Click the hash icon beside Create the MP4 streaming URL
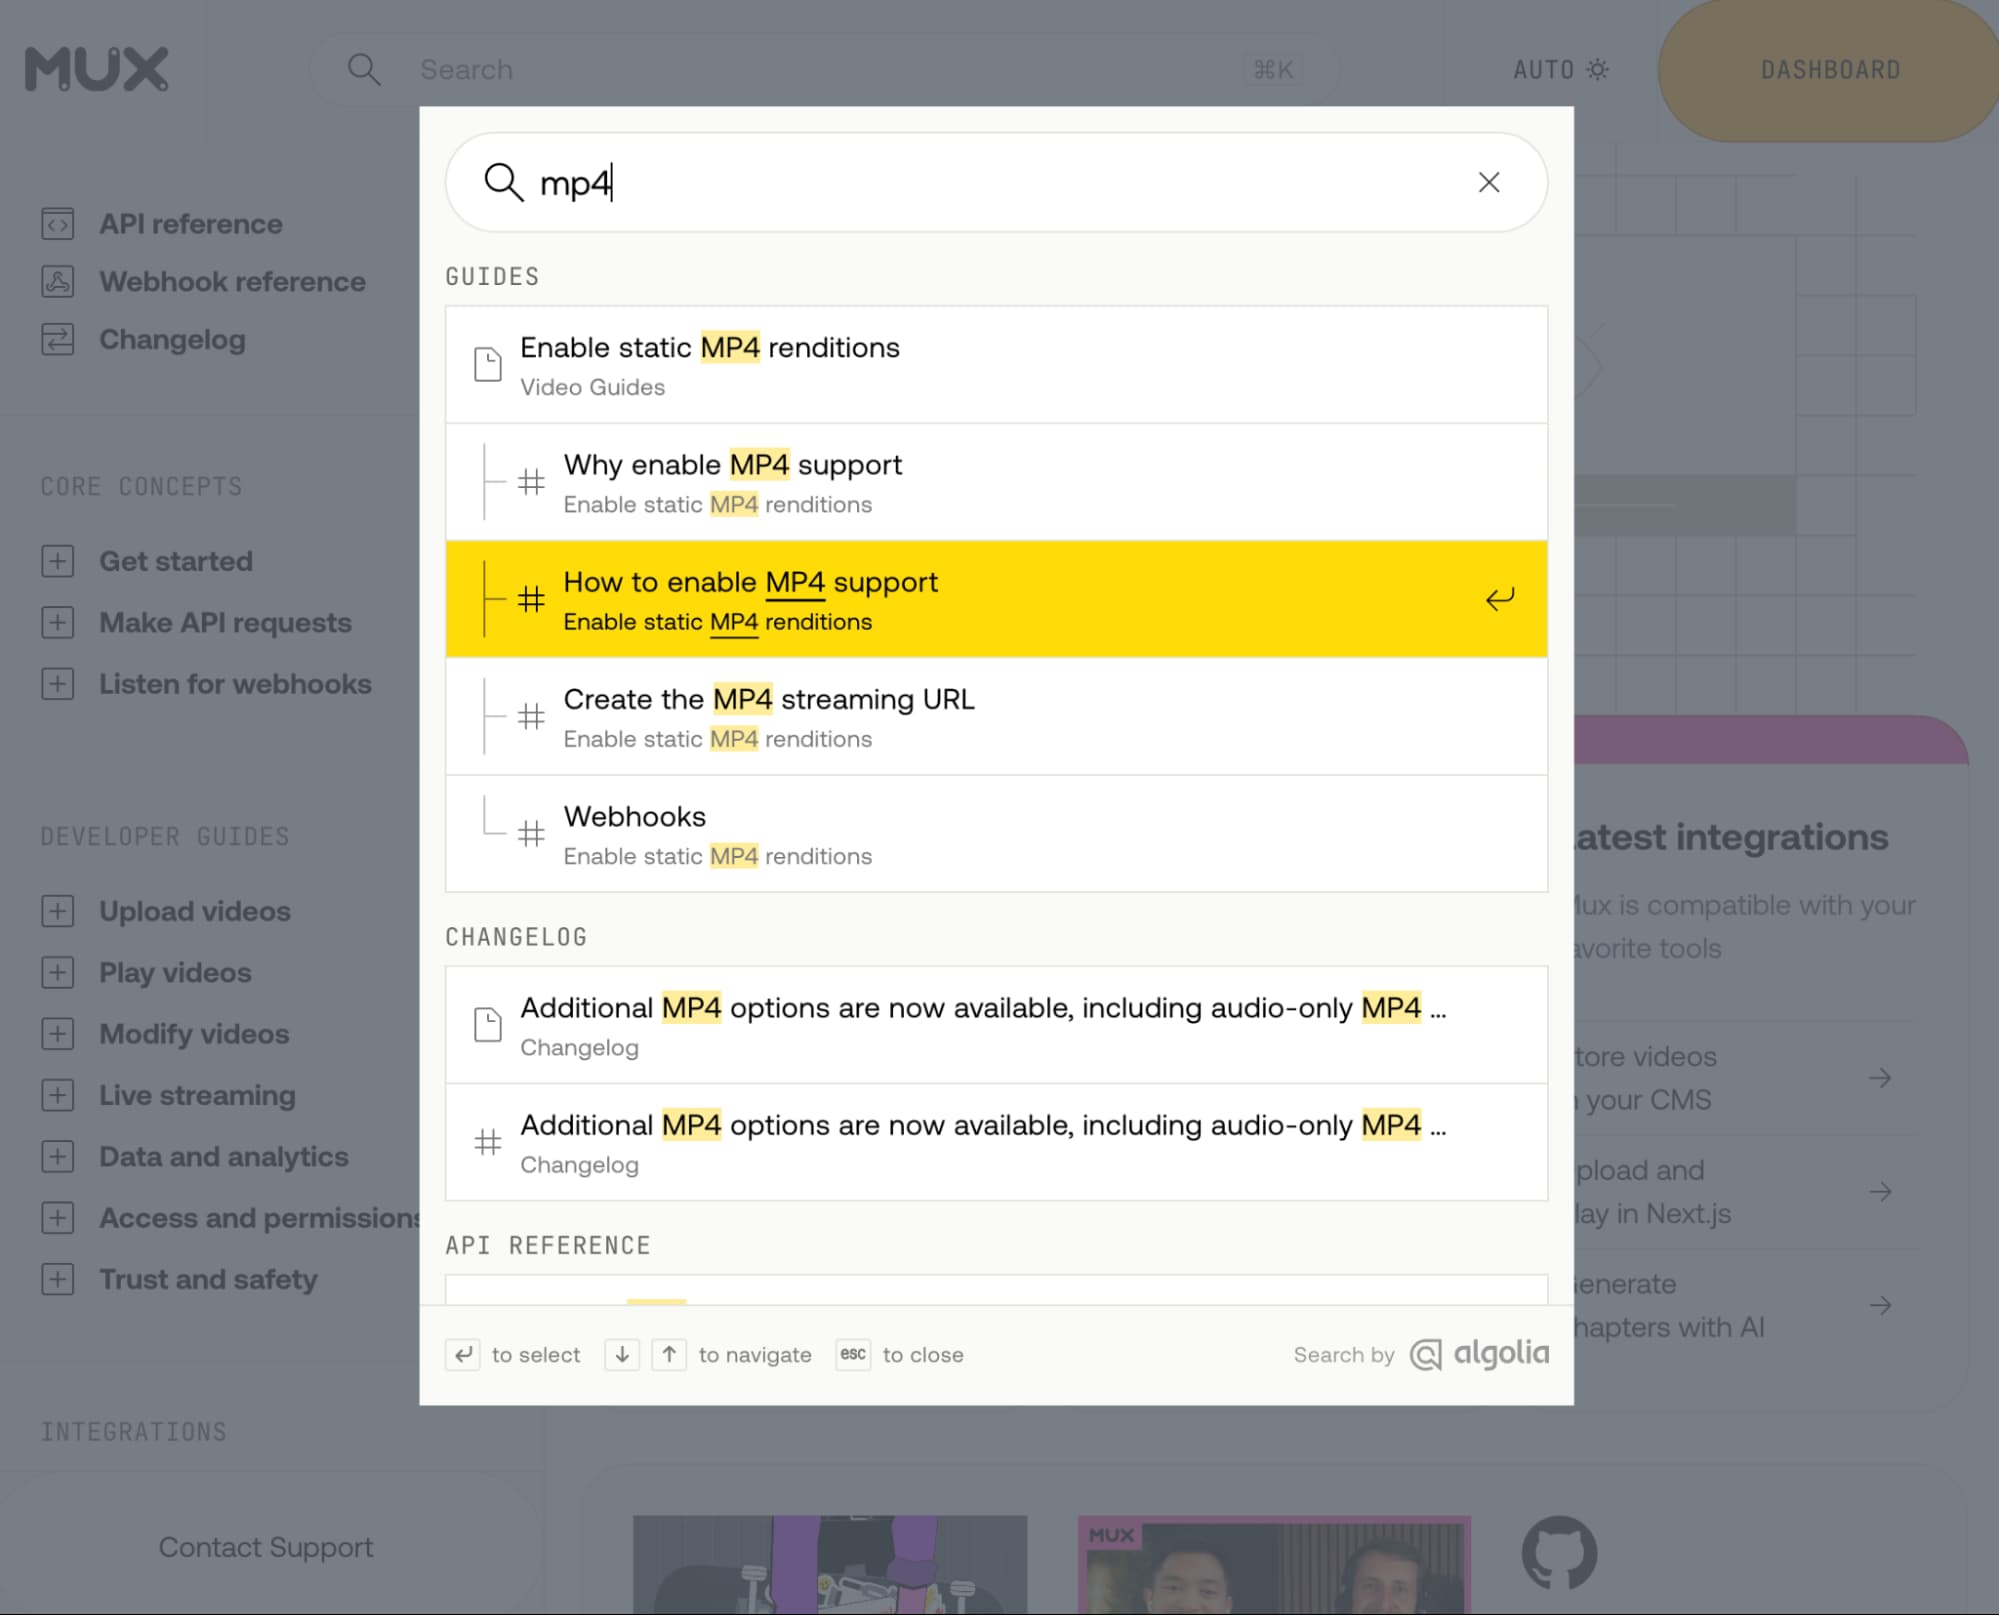 (x=531, y=716)
